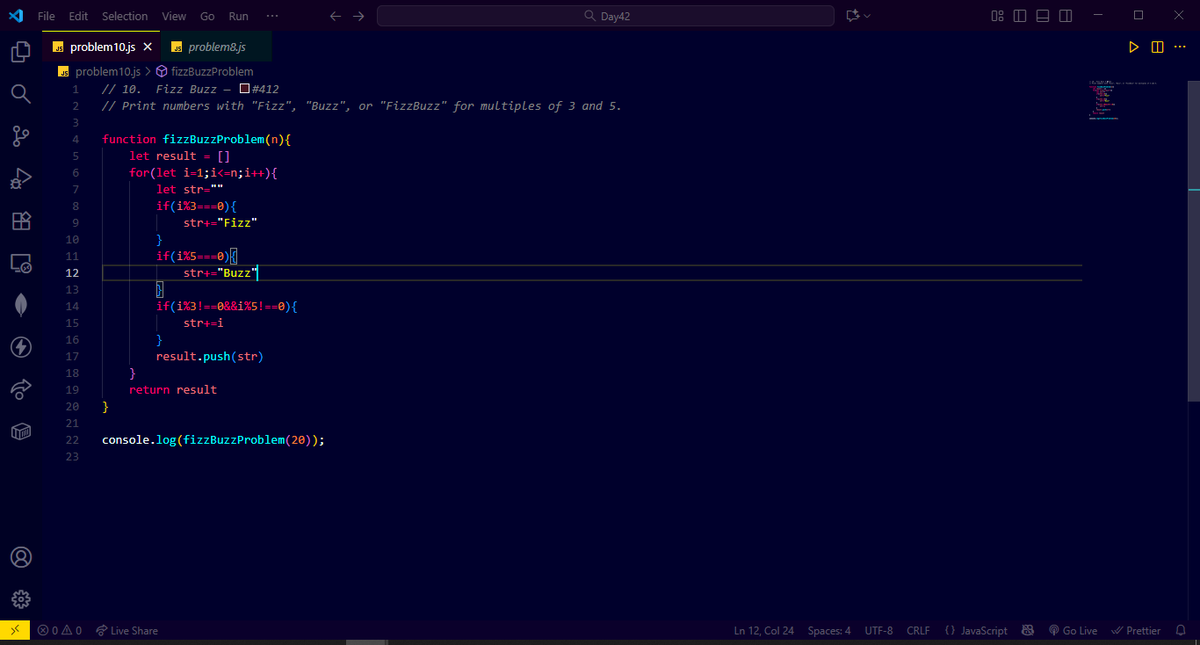This screenshot has height=645, width=1200.
Task: Click the Prettier status bar icon
Action: point(1136,630)
